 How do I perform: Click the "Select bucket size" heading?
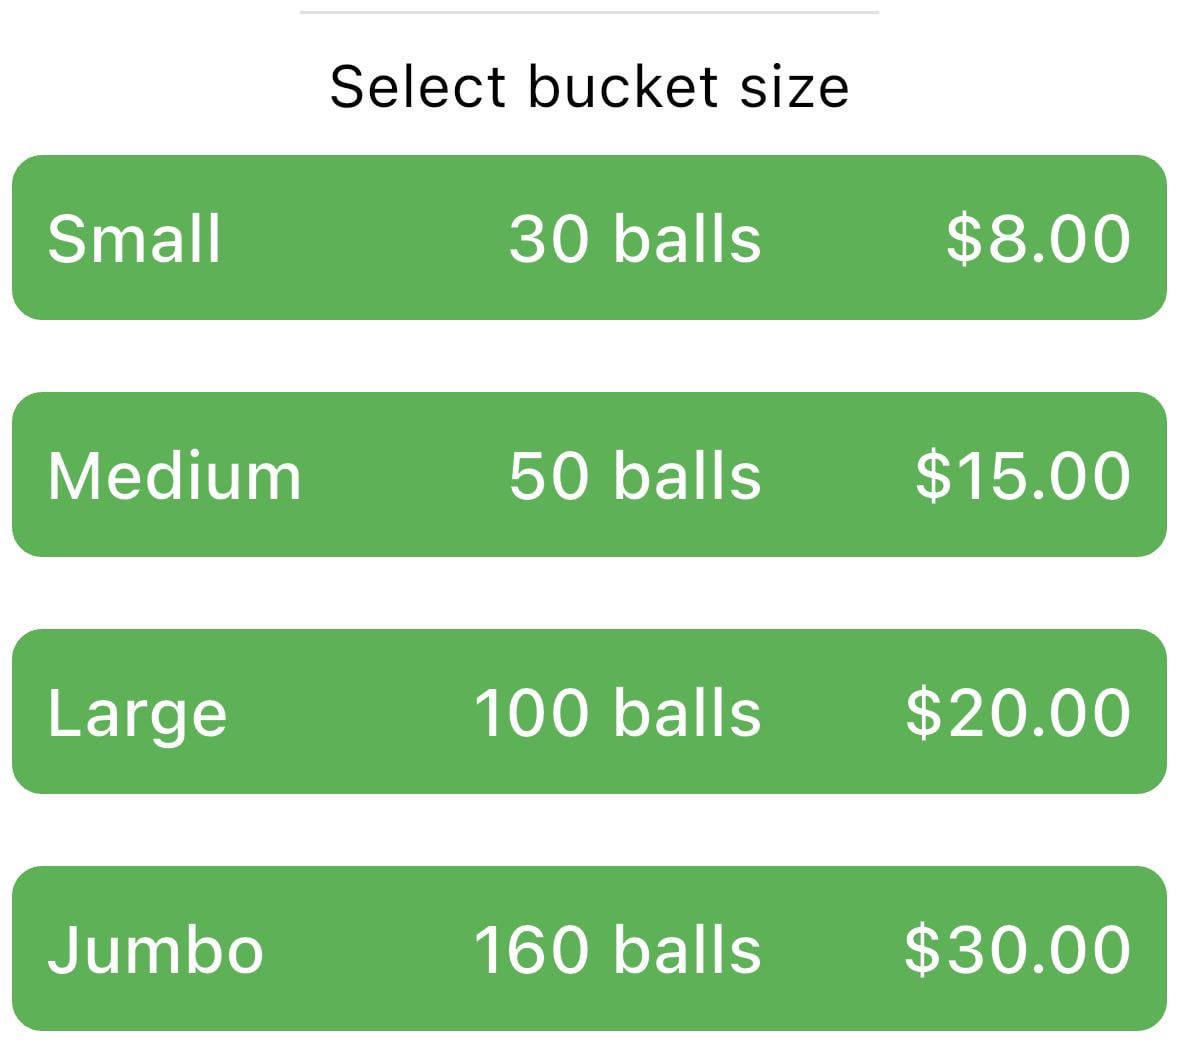click(x=589, y=86)
